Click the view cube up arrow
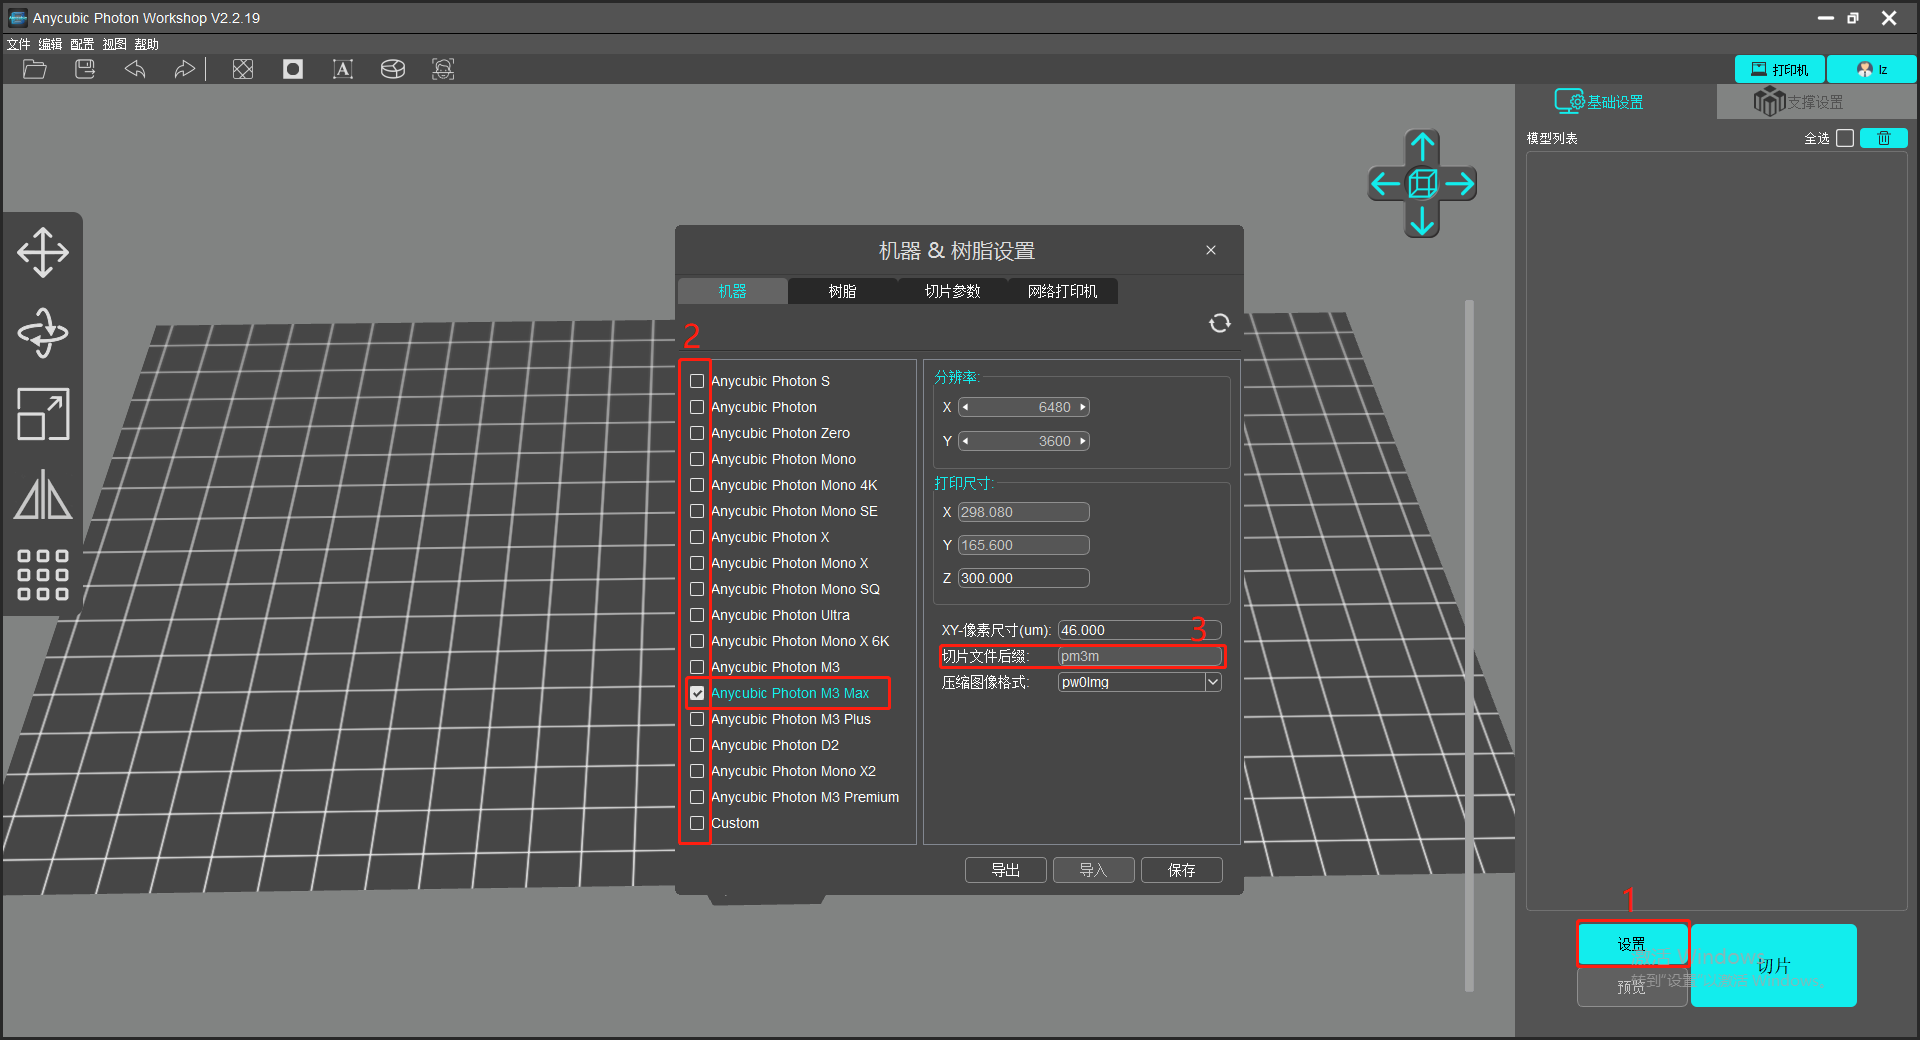This screenshot has width=1920, height=1040. pos(1422,147)
